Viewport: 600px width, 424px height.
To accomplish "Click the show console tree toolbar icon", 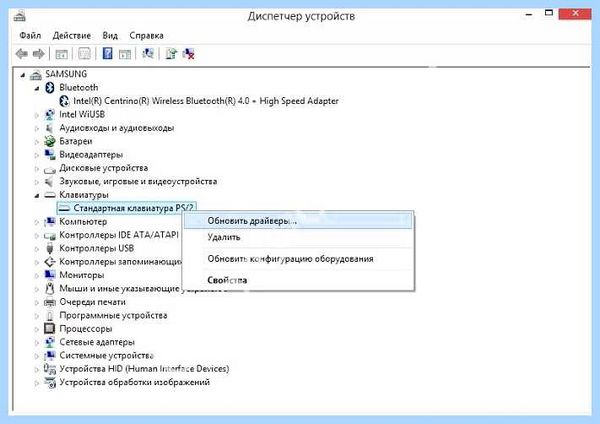I will [62, 54].
